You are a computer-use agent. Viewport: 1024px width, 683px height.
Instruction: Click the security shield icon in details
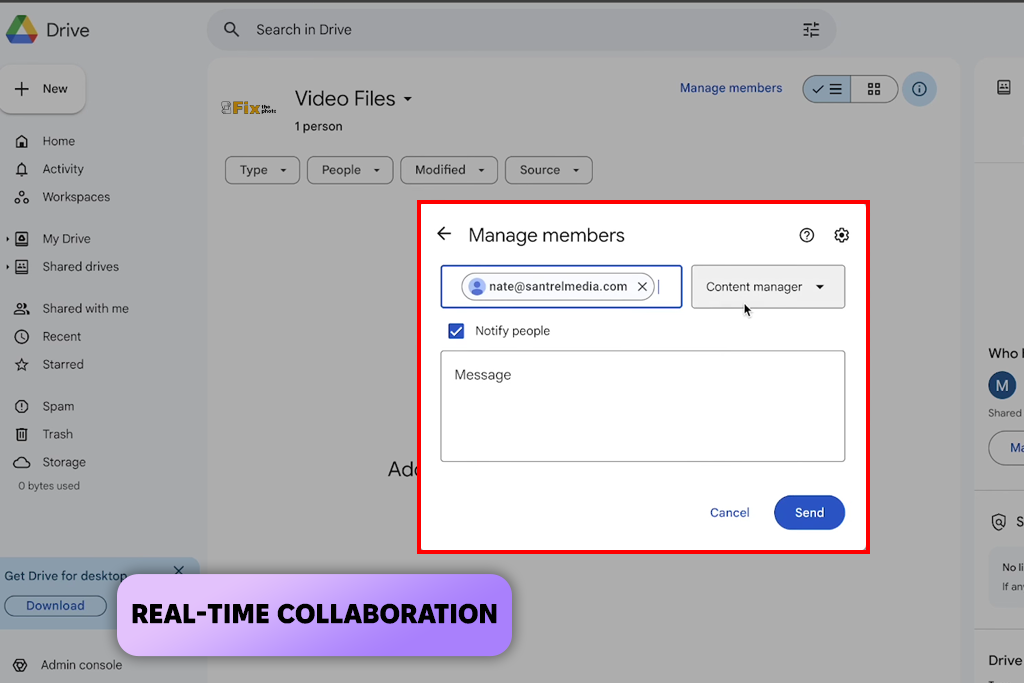999,522
